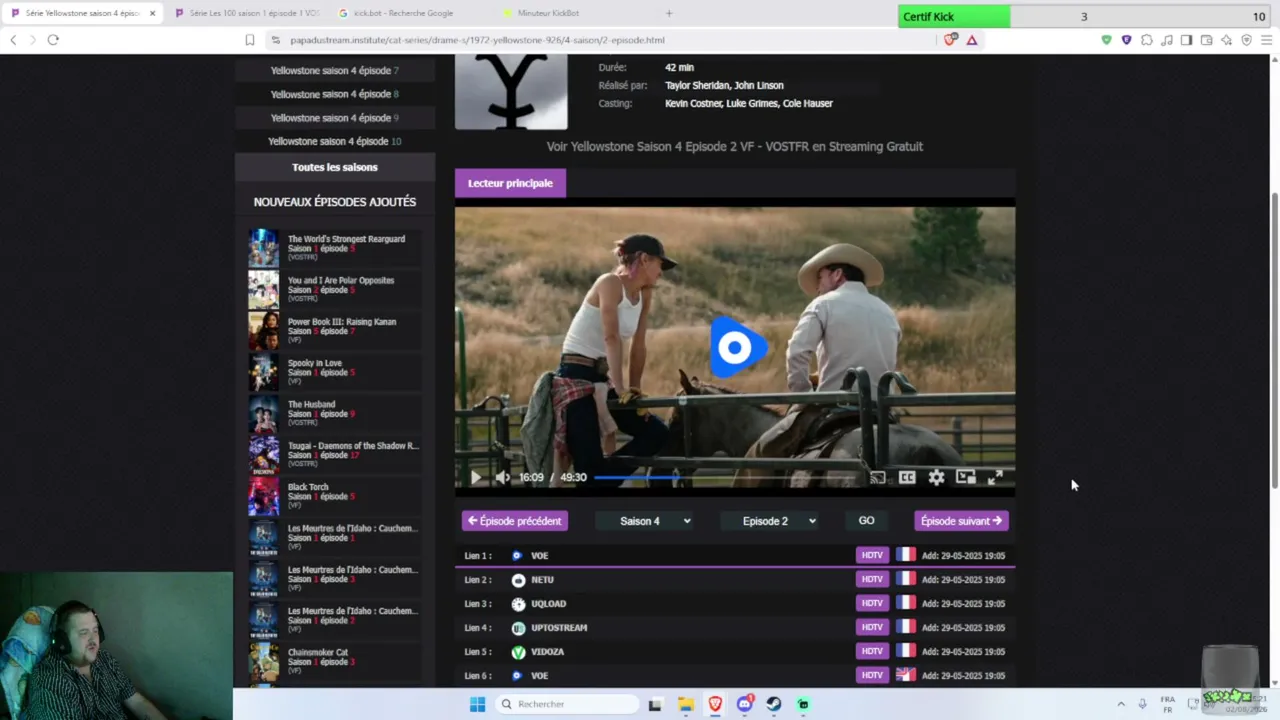Screen dimensions: 1280x720
Task: Open the browser hamburger menu
Action: tap(1266, 40)
